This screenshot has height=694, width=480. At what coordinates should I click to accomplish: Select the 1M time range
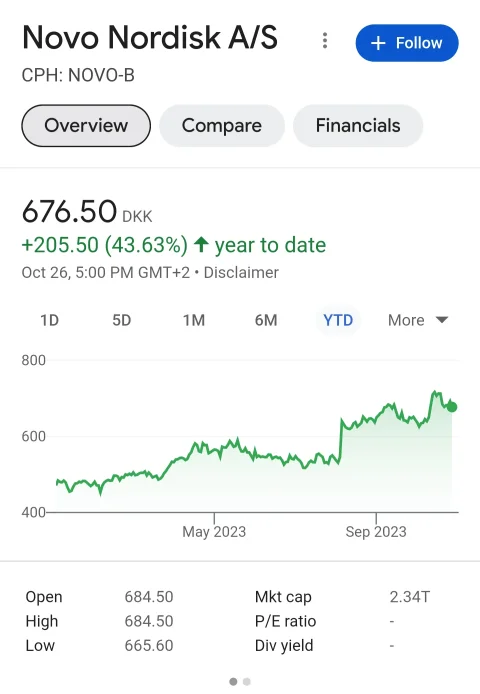[194, 320]
